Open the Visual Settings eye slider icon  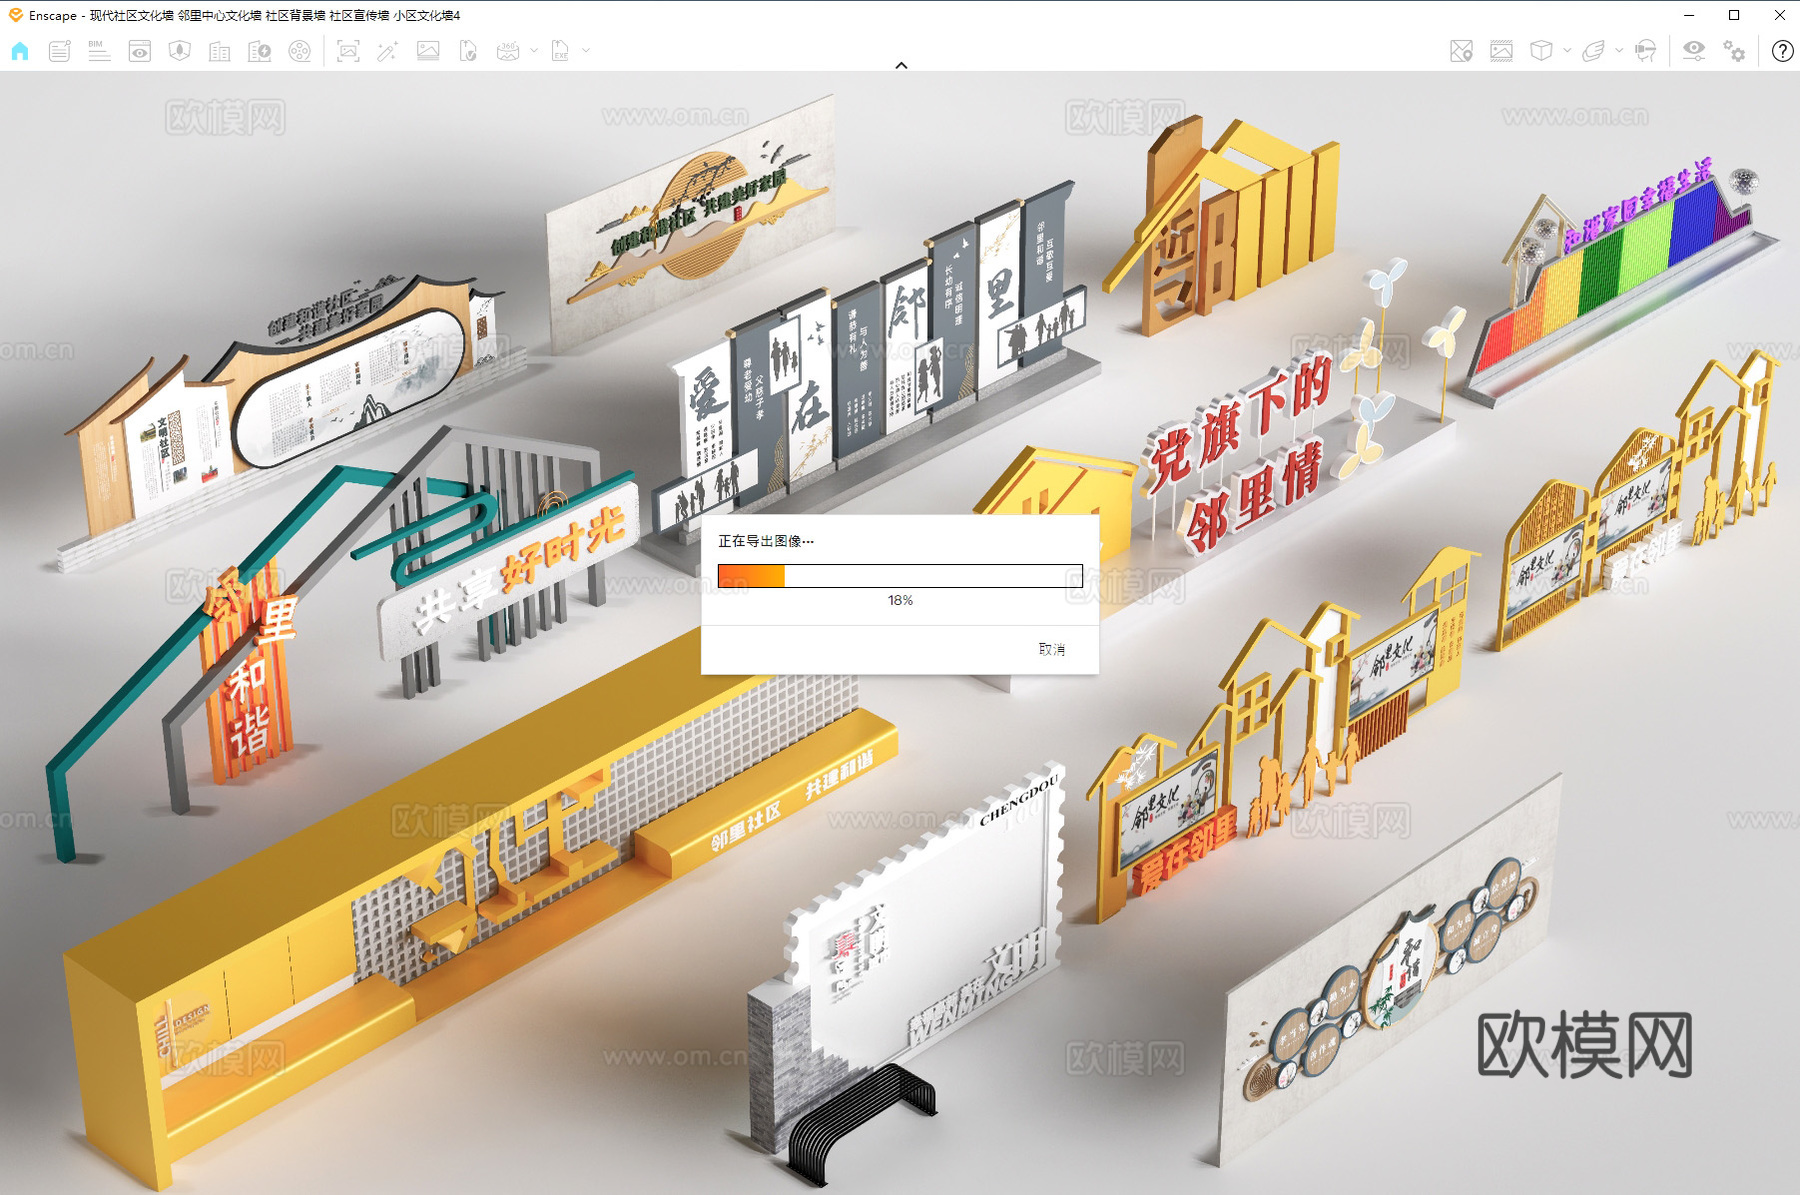click(x=1694, y=51)
